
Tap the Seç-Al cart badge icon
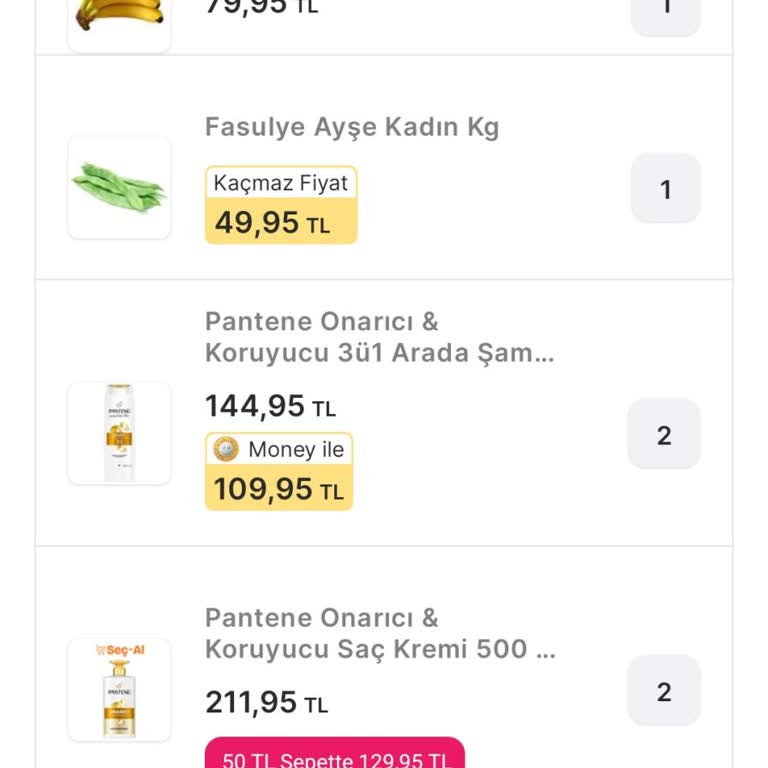click(x=119, y=650)
